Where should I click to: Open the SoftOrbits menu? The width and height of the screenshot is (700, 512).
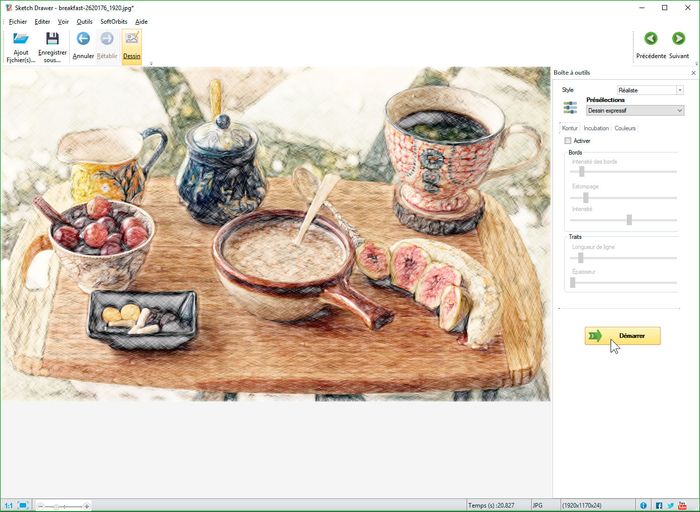click(113, 21)
